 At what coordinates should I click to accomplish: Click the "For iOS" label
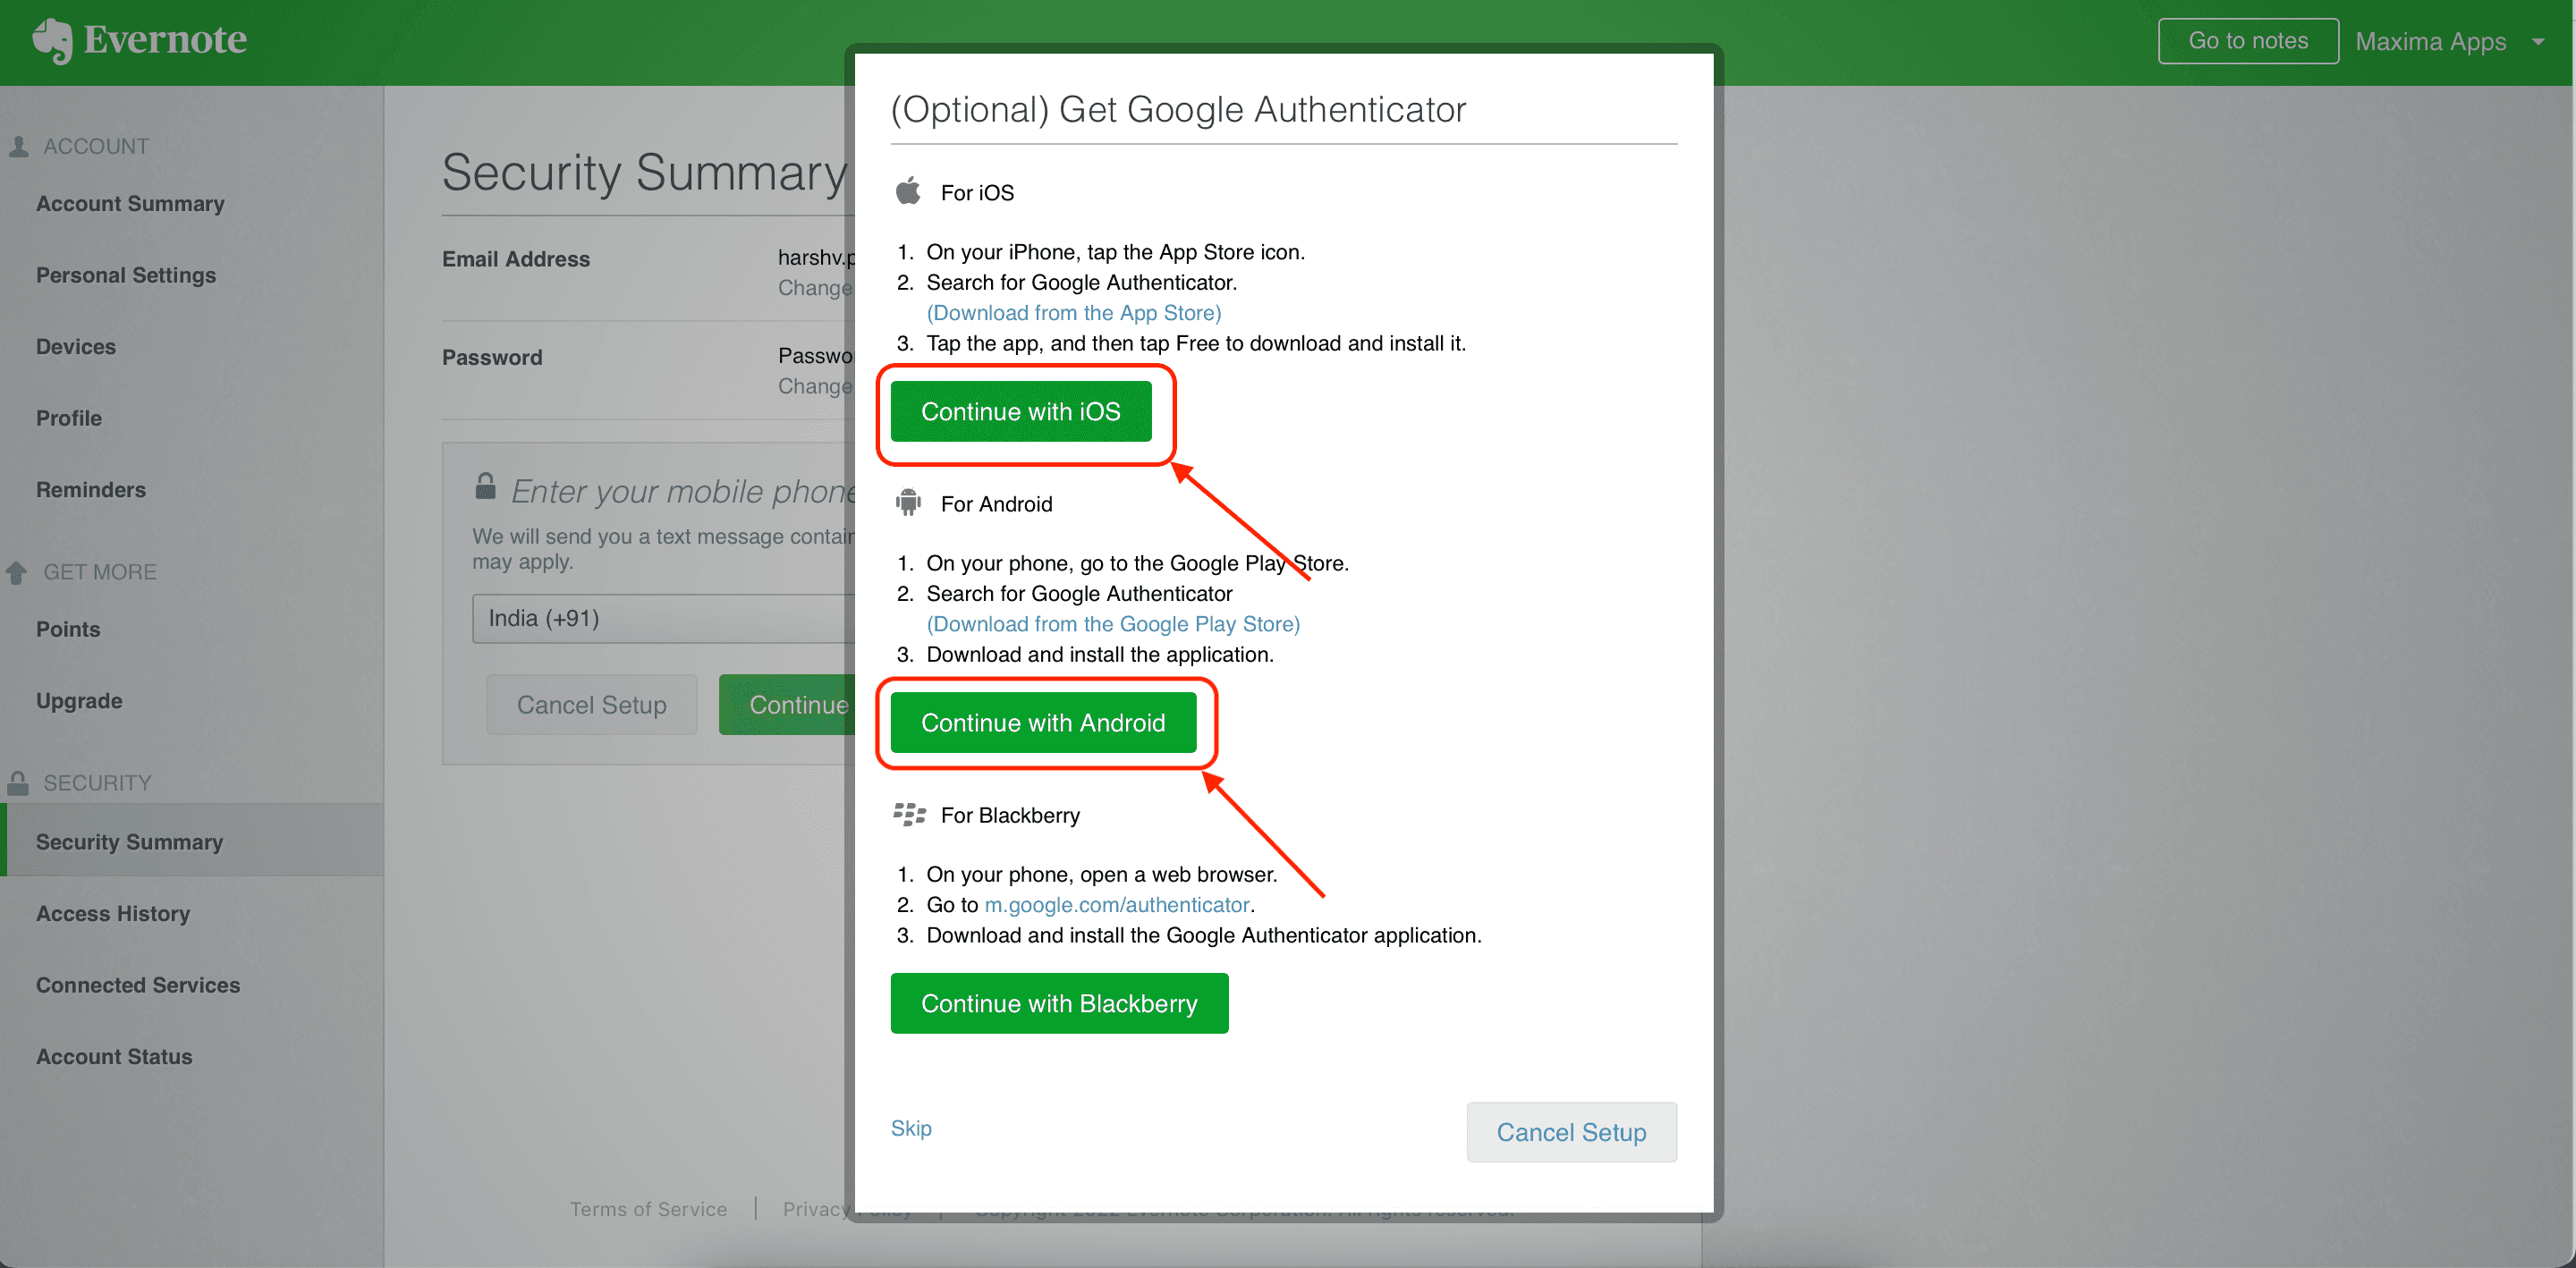[977, 192]
